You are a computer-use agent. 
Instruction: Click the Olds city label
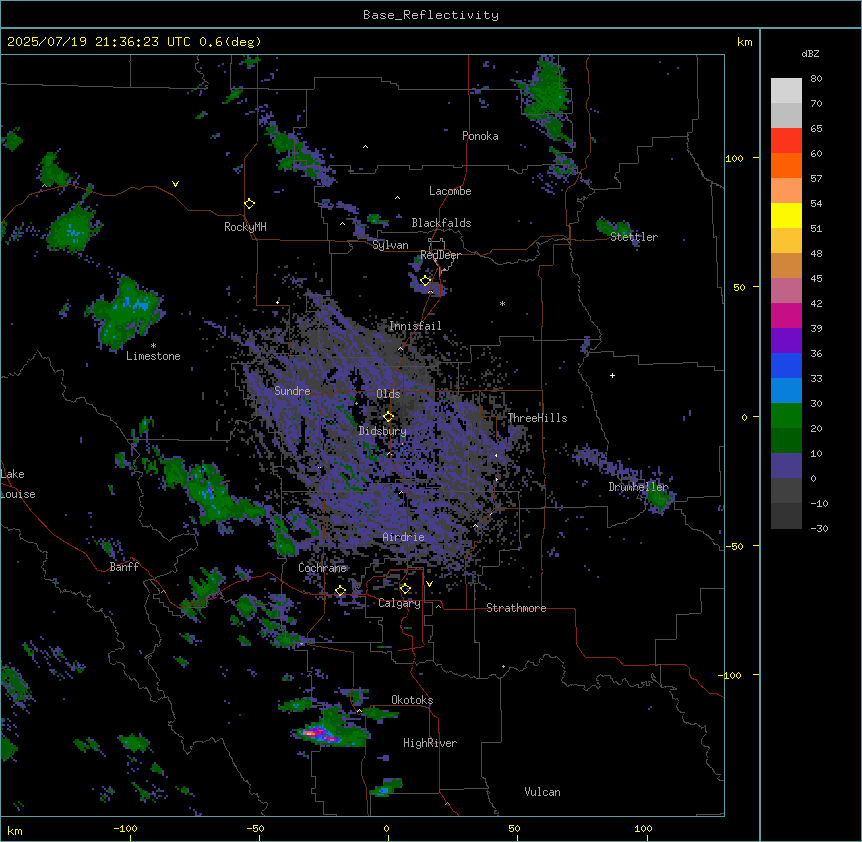click(x=388, y=394)
